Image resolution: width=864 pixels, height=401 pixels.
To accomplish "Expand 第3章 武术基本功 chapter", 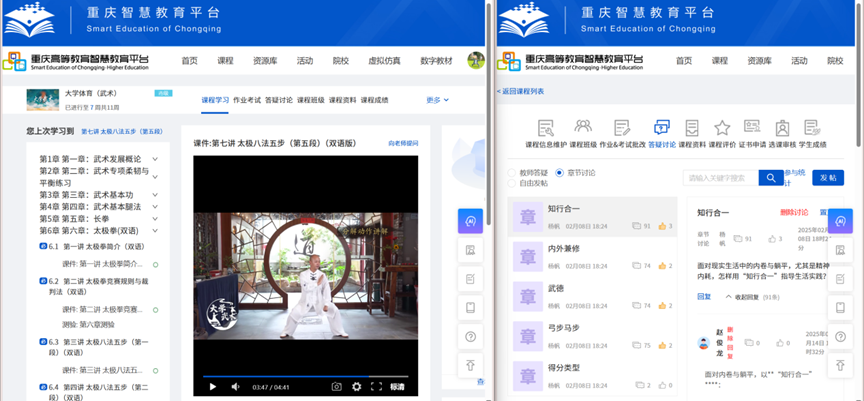I will (155, 194).
